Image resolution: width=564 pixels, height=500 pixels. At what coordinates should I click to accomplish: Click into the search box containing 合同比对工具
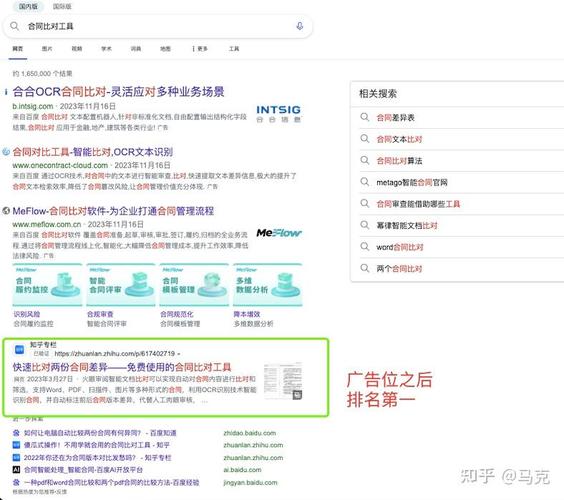click(x=158, y=26)
